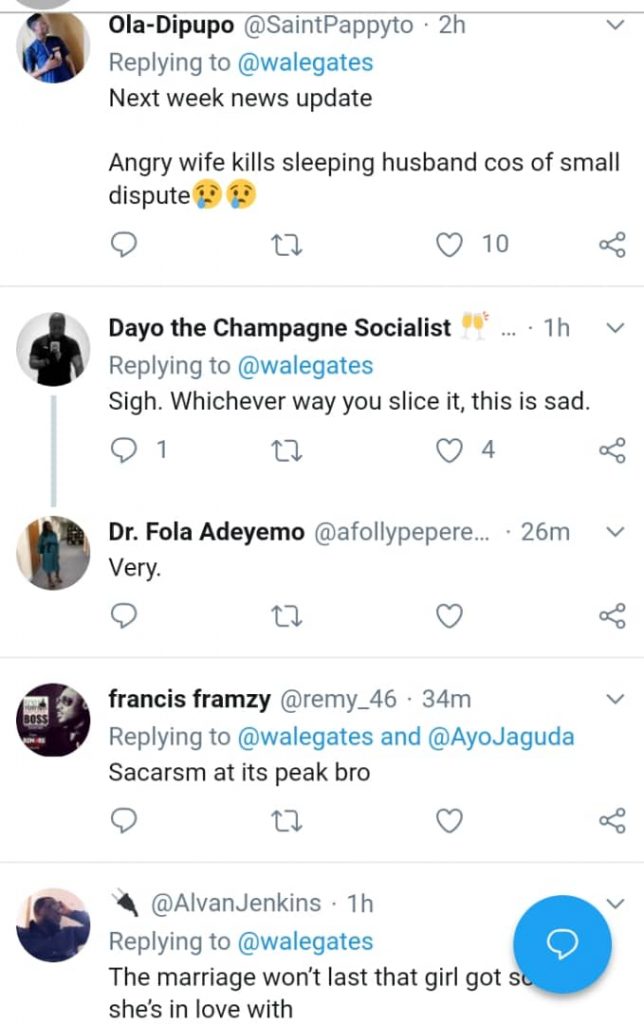
Task: Open replies on Dayo the Champagne Socialist's tweet
Action: [122, 450]
